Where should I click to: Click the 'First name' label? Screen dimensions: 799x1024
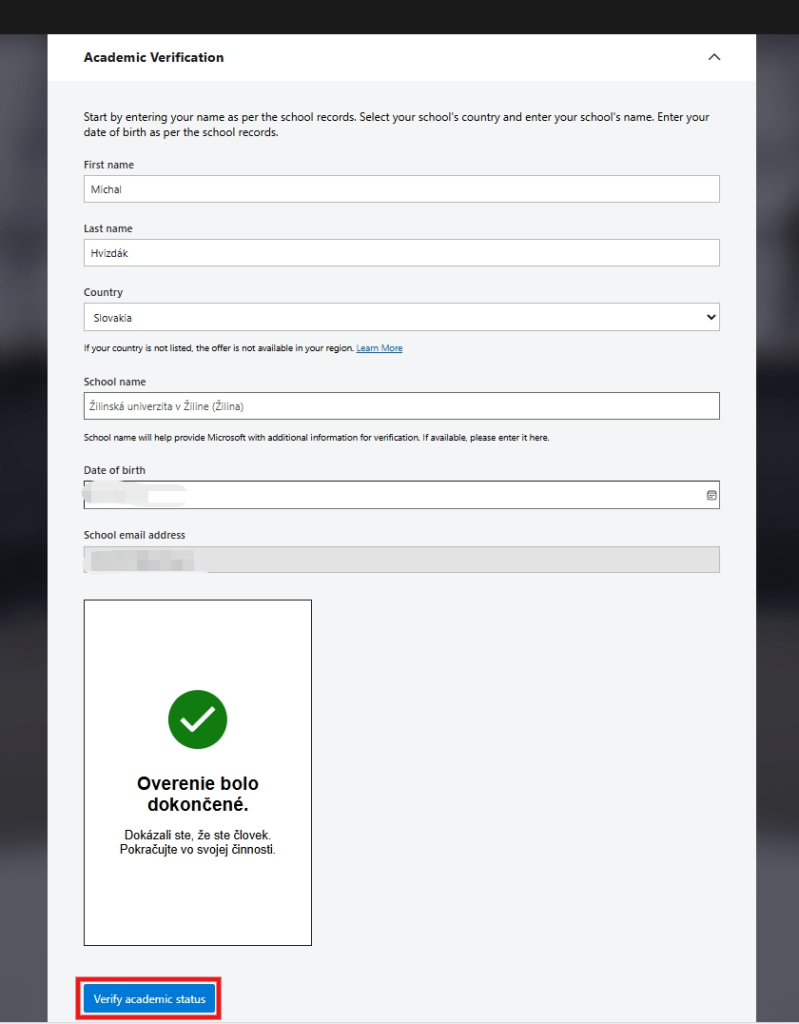click(108, 165)
